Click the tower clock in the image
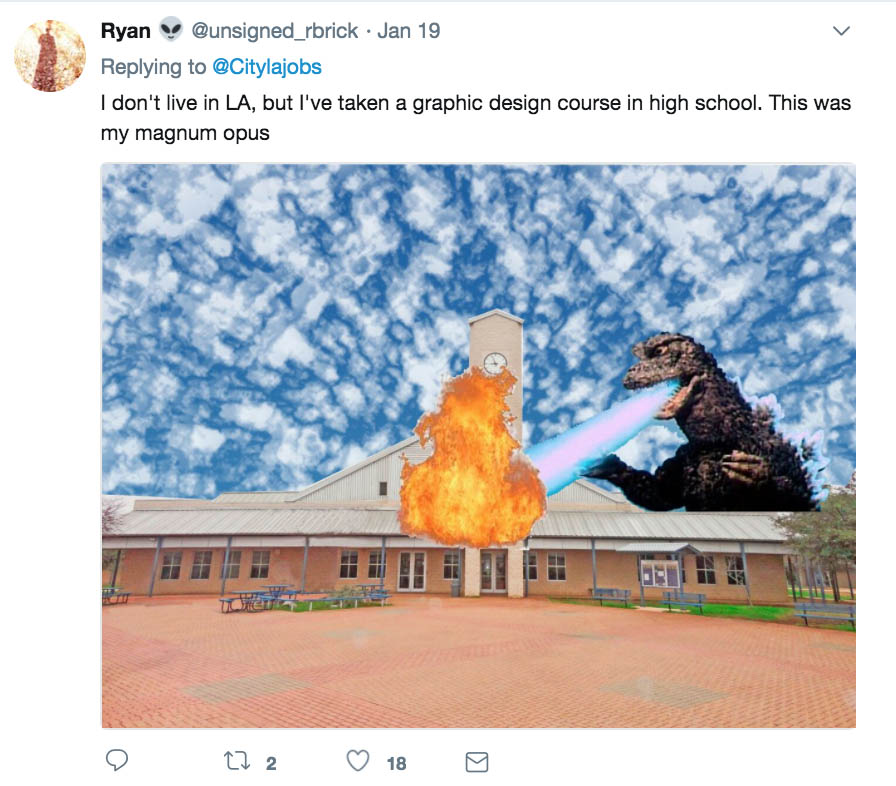896x786 pixels. coord(495,363)
